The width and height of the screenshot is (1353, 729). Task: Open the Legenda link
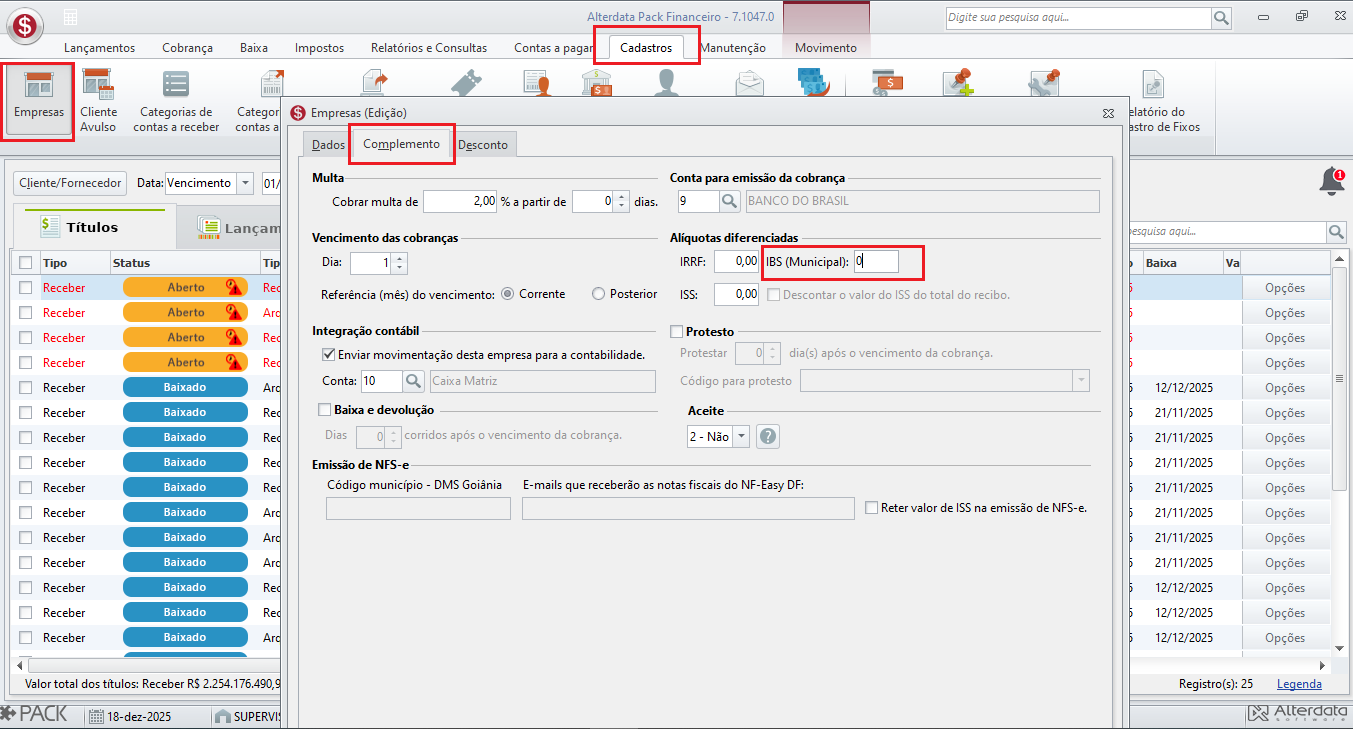tap(1299, 684)
